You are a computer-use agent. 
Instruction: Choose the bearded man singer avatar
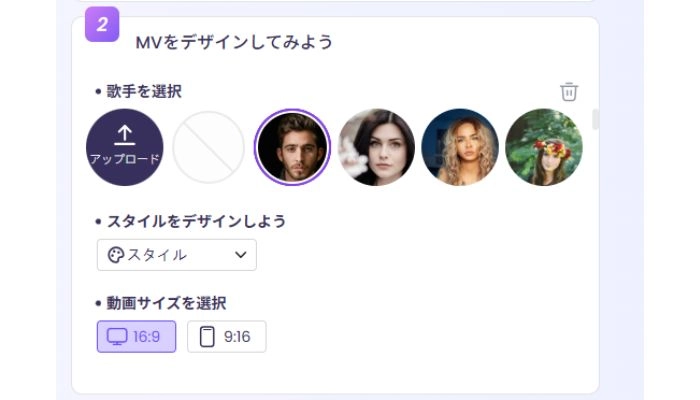coord(292,147)
